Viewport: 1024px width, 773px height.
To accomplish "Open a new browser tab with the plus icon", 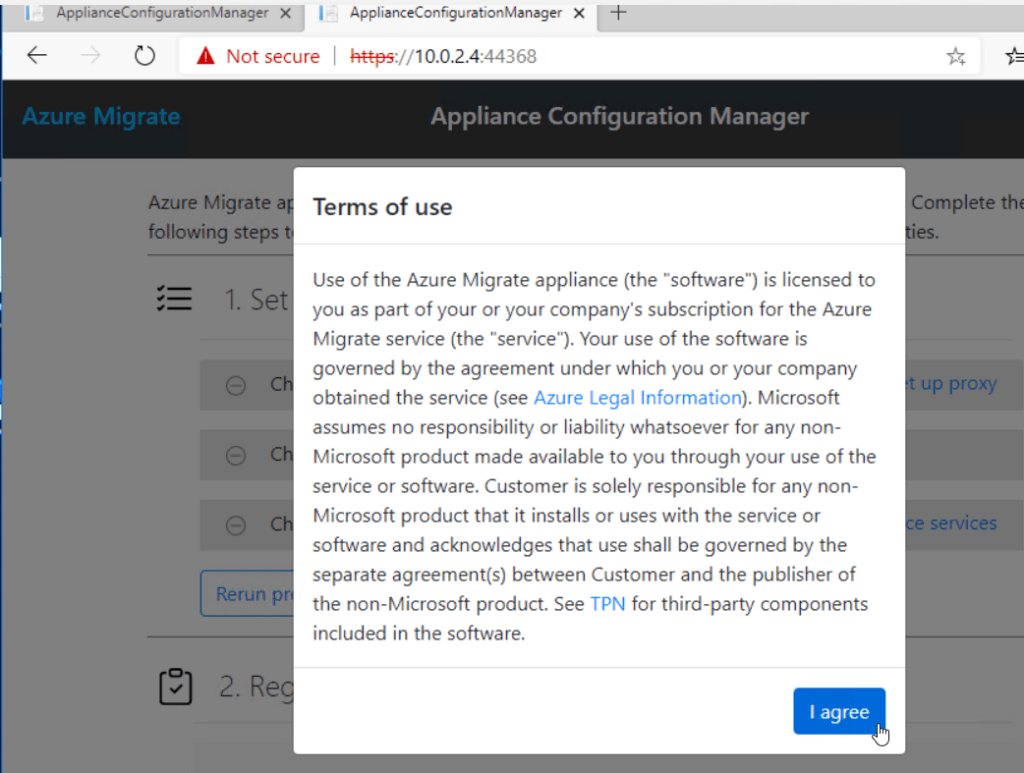I will (x=617, y=15).
